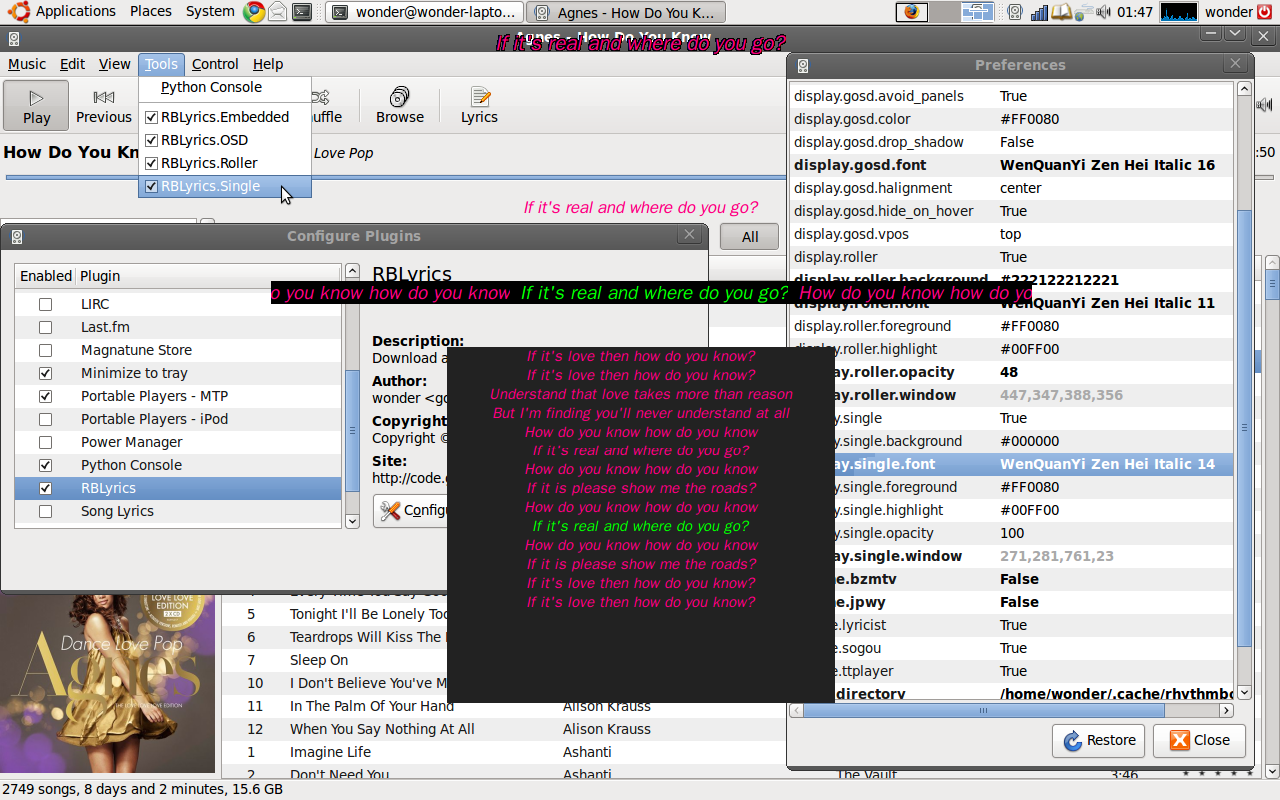Click plugin list scroll-down arrow
Viewport: 1280px width, 800px height.
pyautogui.click(x=352, y=521)
